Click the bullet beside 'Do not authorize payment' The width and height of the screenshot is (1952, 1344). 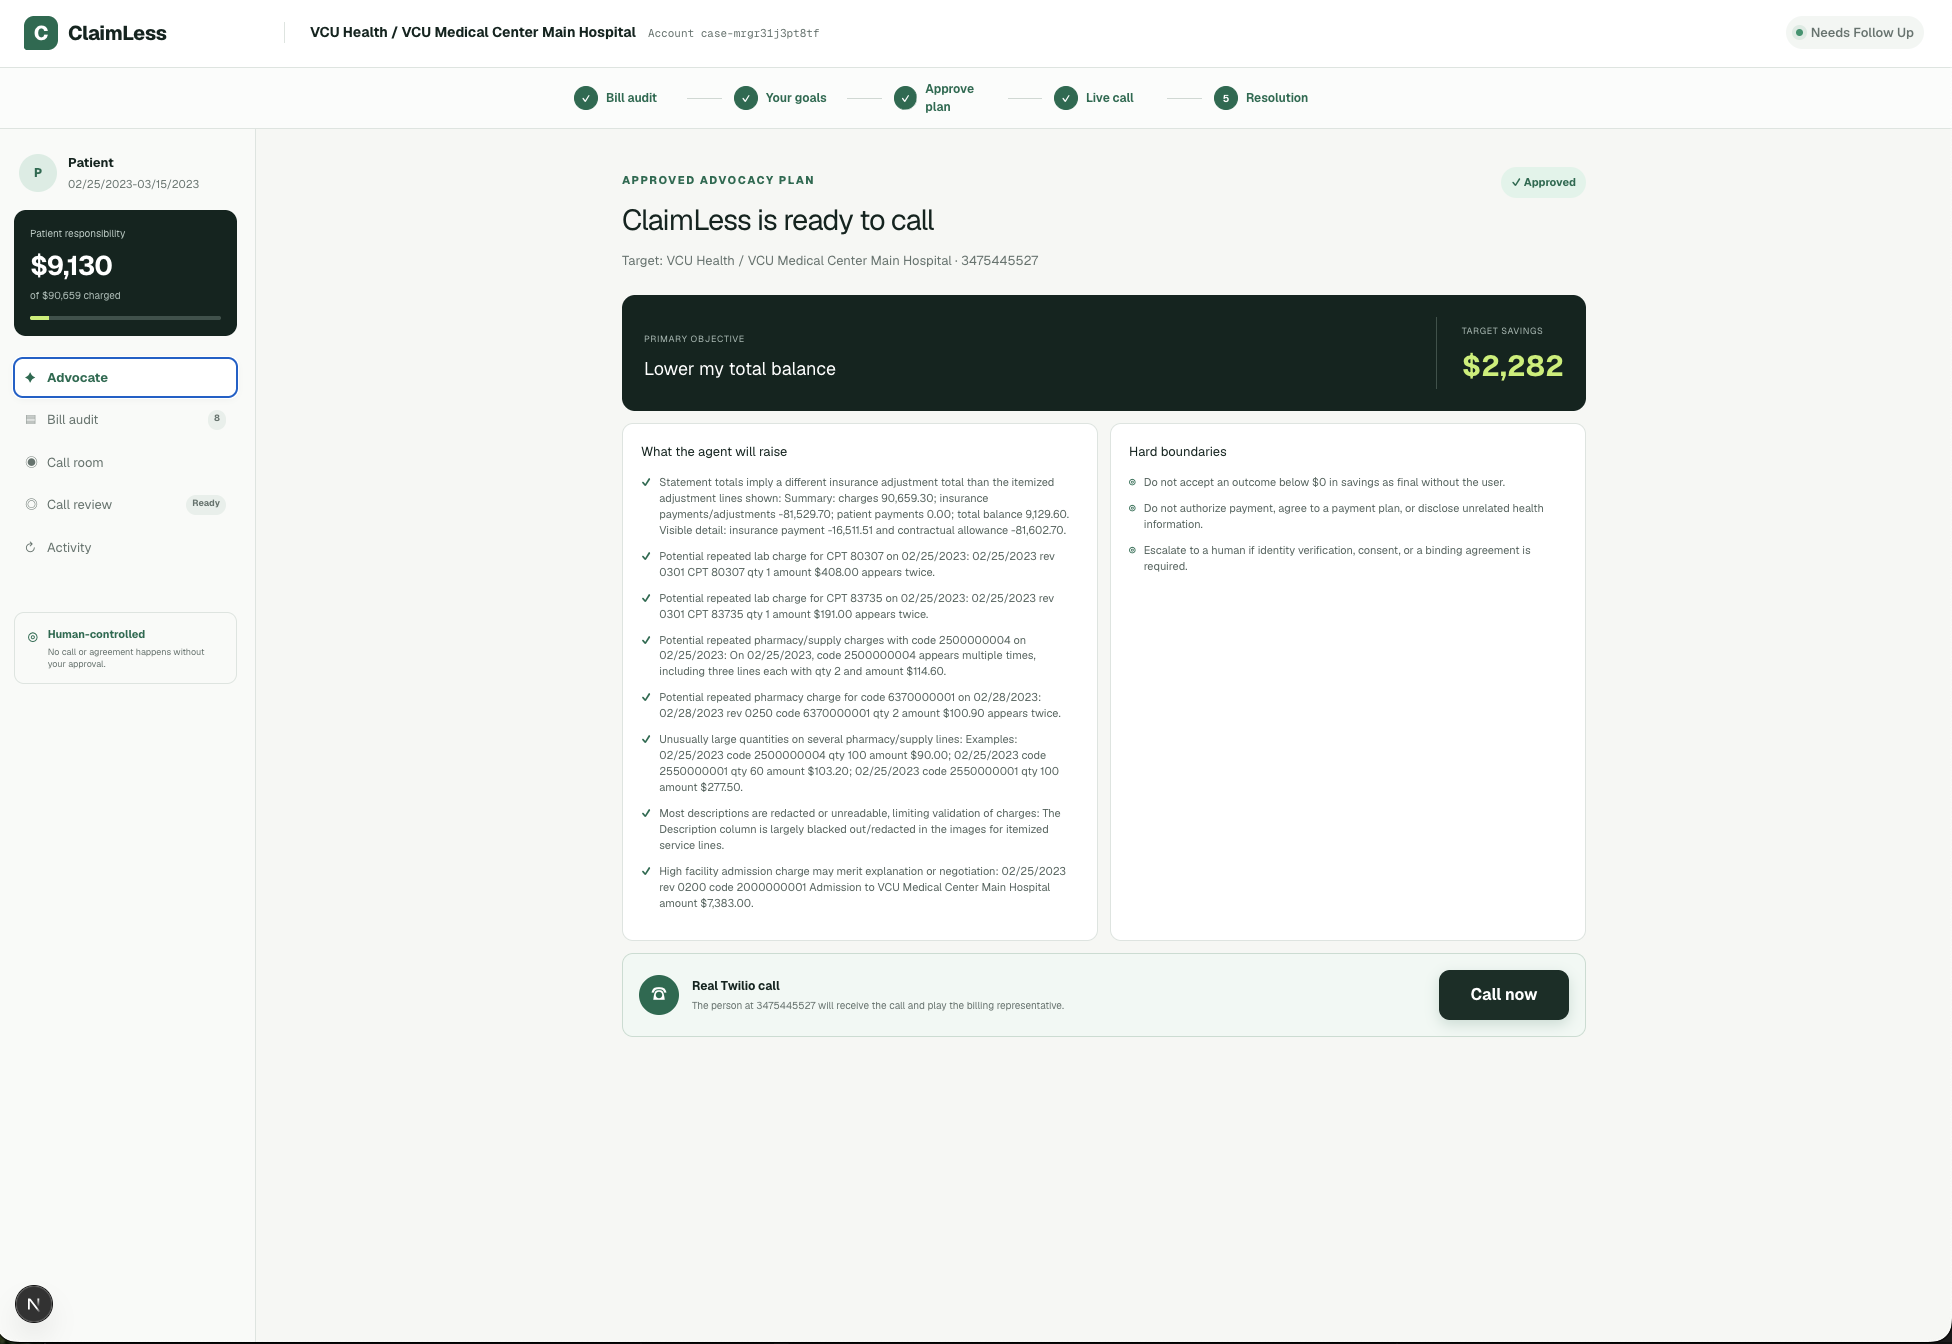(x=1132, y=508)
